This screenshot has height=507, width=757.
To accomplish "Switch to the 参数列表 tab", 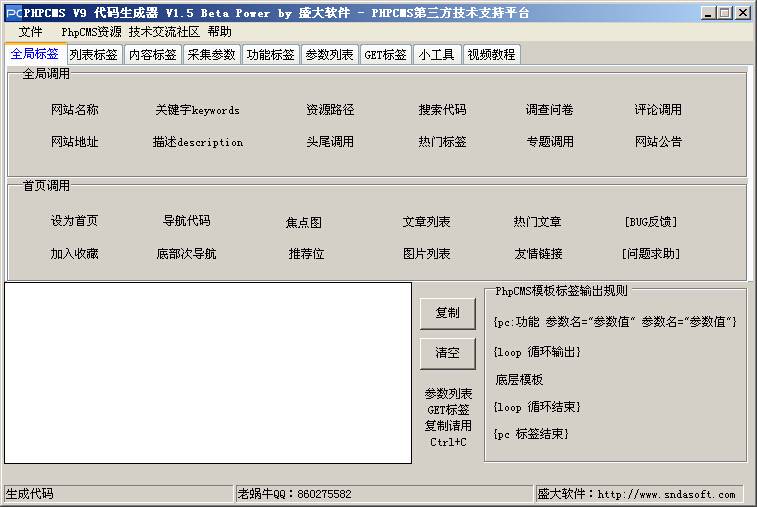I will (329, 55).
